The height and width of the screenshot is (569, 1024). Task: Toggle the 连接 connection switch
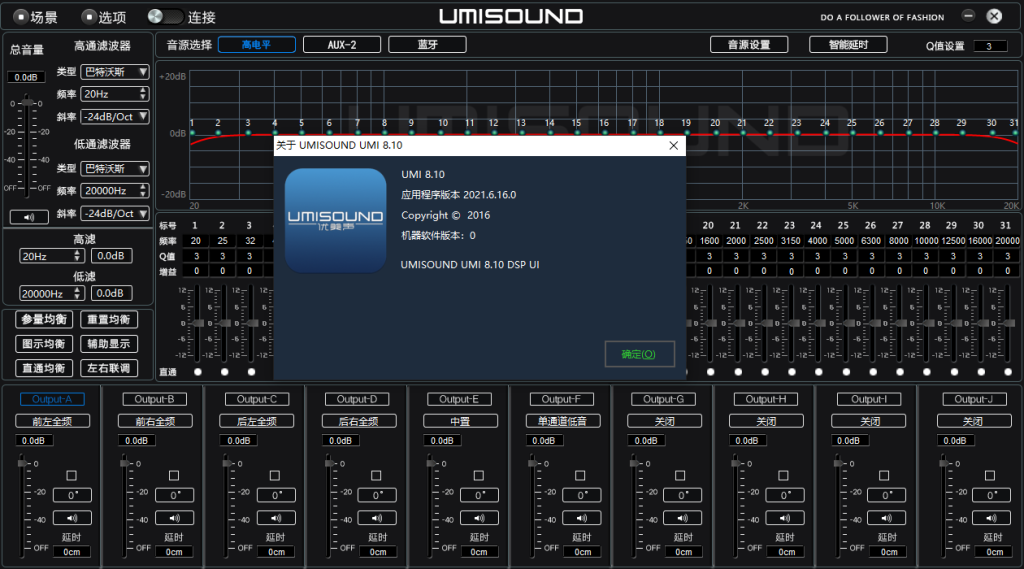click(x=165, y=16)
